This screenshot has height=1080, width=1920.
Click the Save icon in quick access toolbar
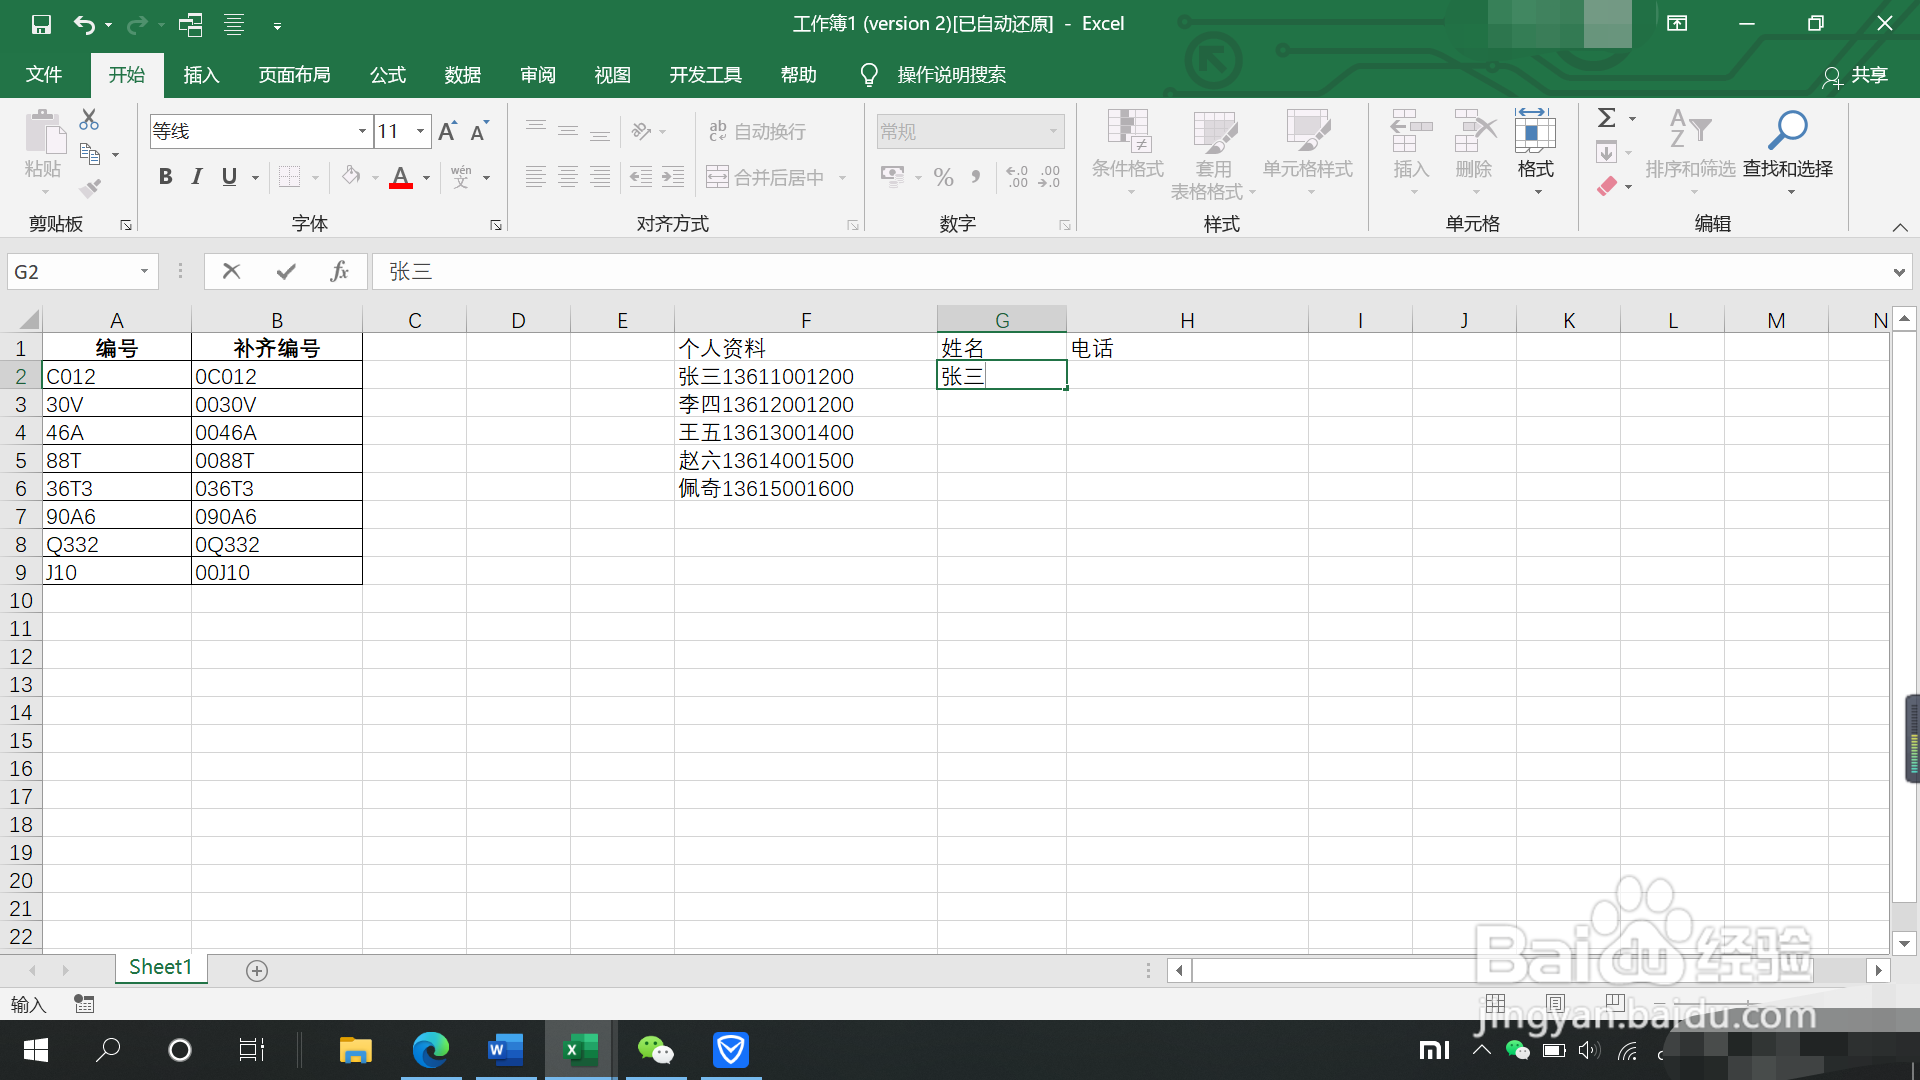[41, 24]
